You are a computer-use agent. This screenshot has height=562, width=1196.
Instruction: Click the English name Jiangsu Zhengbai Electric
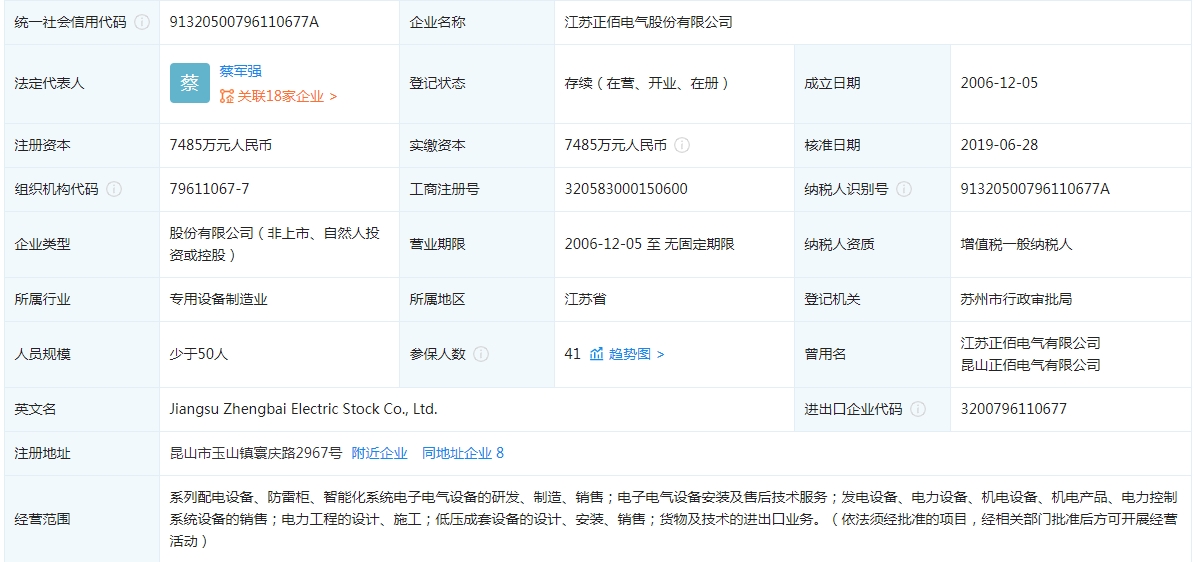(x=304, y=409)
